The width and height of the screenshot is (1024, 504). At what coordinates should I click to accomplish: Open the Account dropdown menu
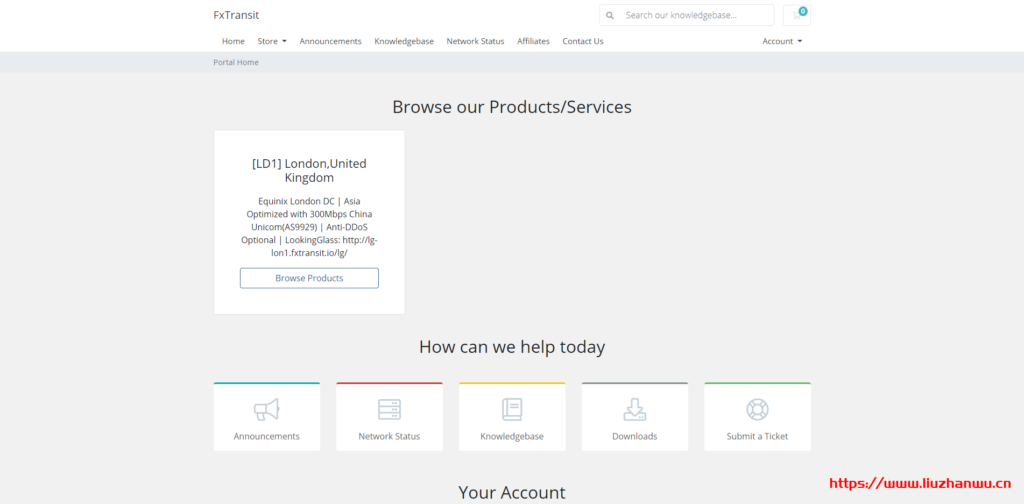pyautogui.click(x=782, y=41)
